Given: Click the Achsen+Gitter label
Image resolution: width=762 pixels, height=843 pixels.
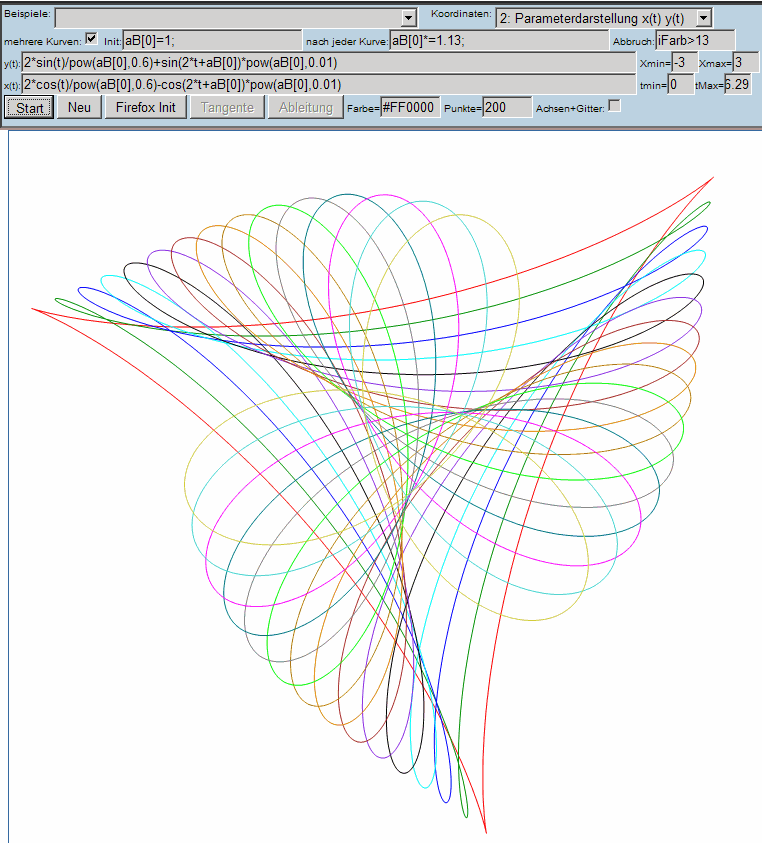Looking at the screenshot, I should coord(570,109).
